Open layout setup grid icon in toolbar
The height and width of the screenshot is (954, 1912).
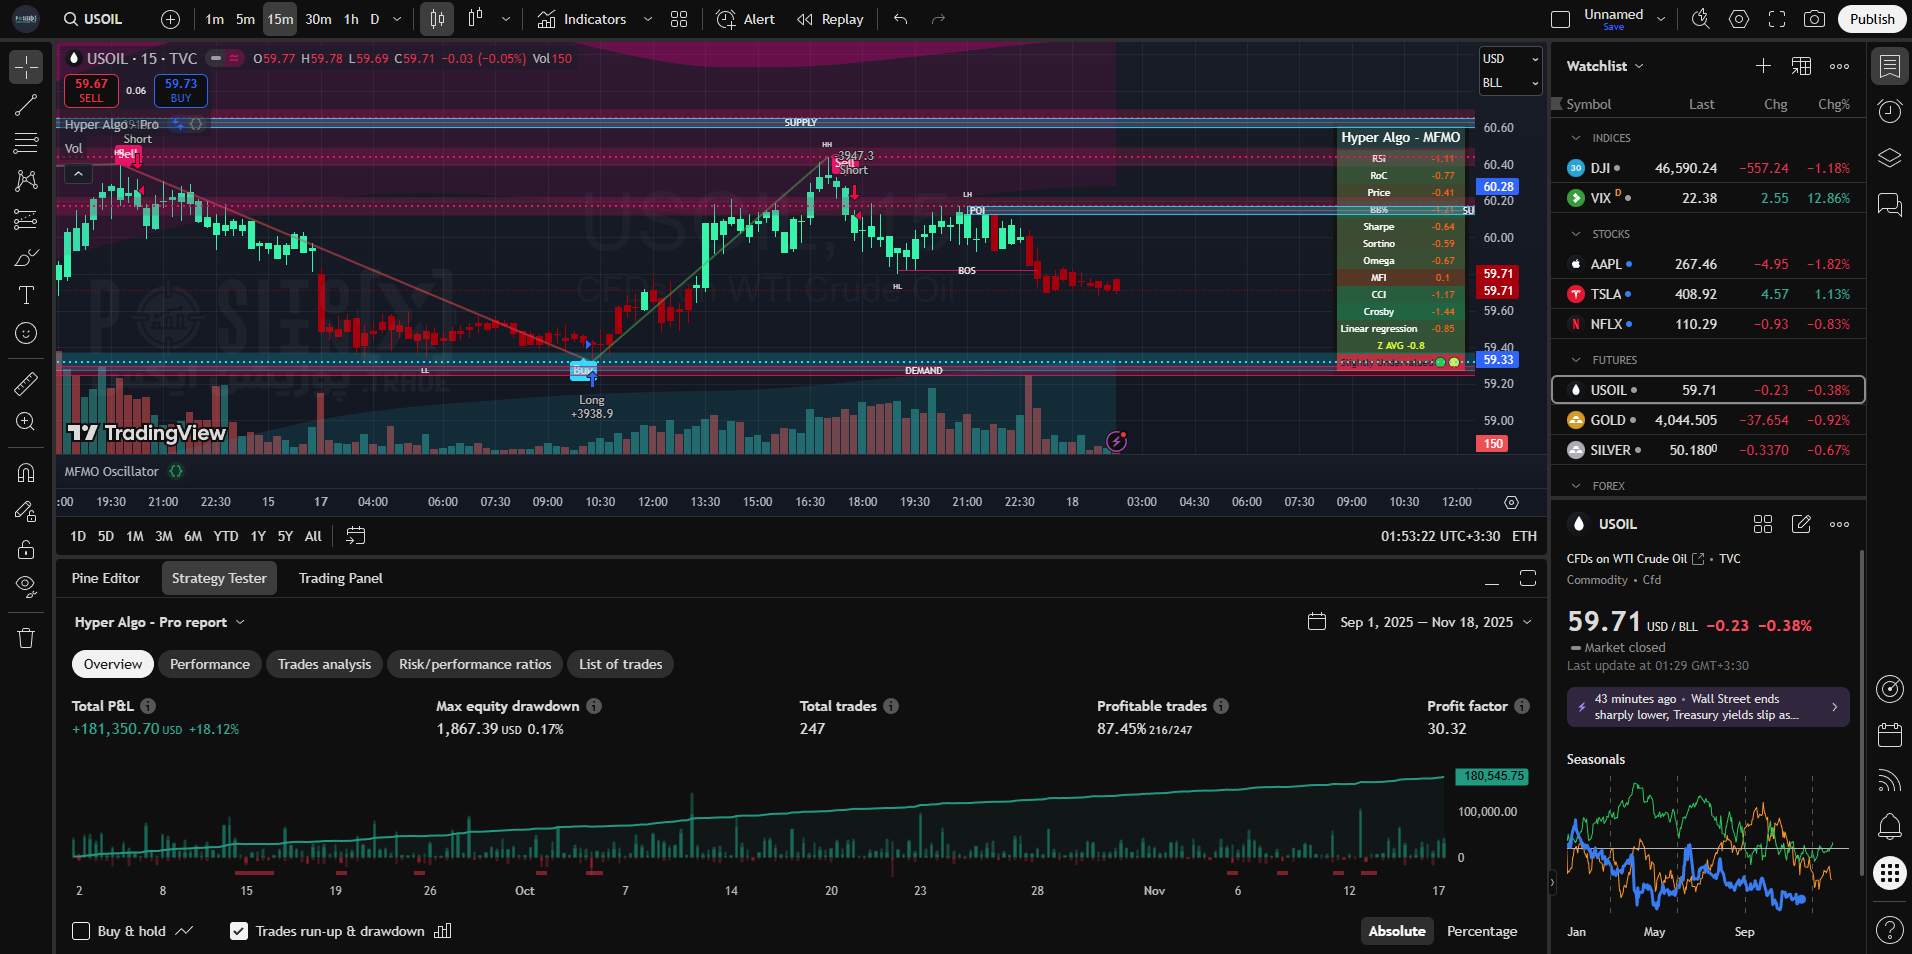679,19
